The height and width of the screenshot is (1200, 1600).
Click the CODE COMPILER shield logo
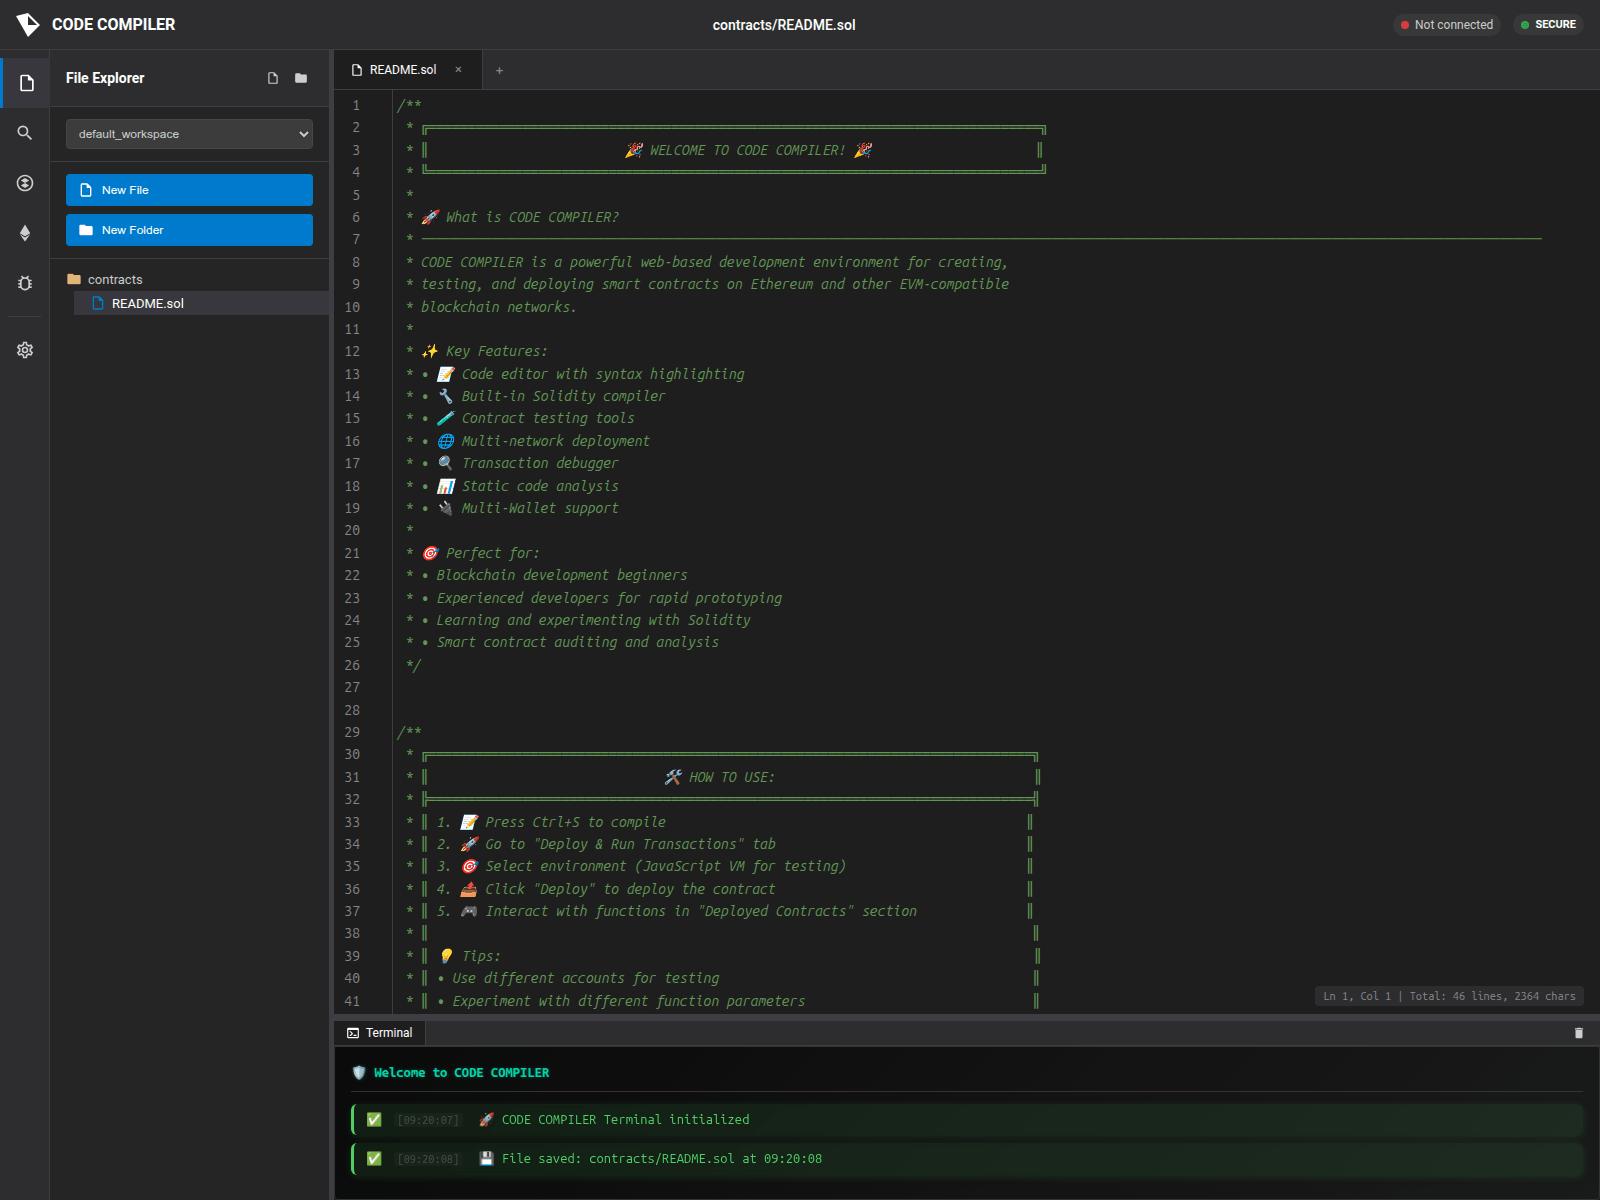point(29,24)
